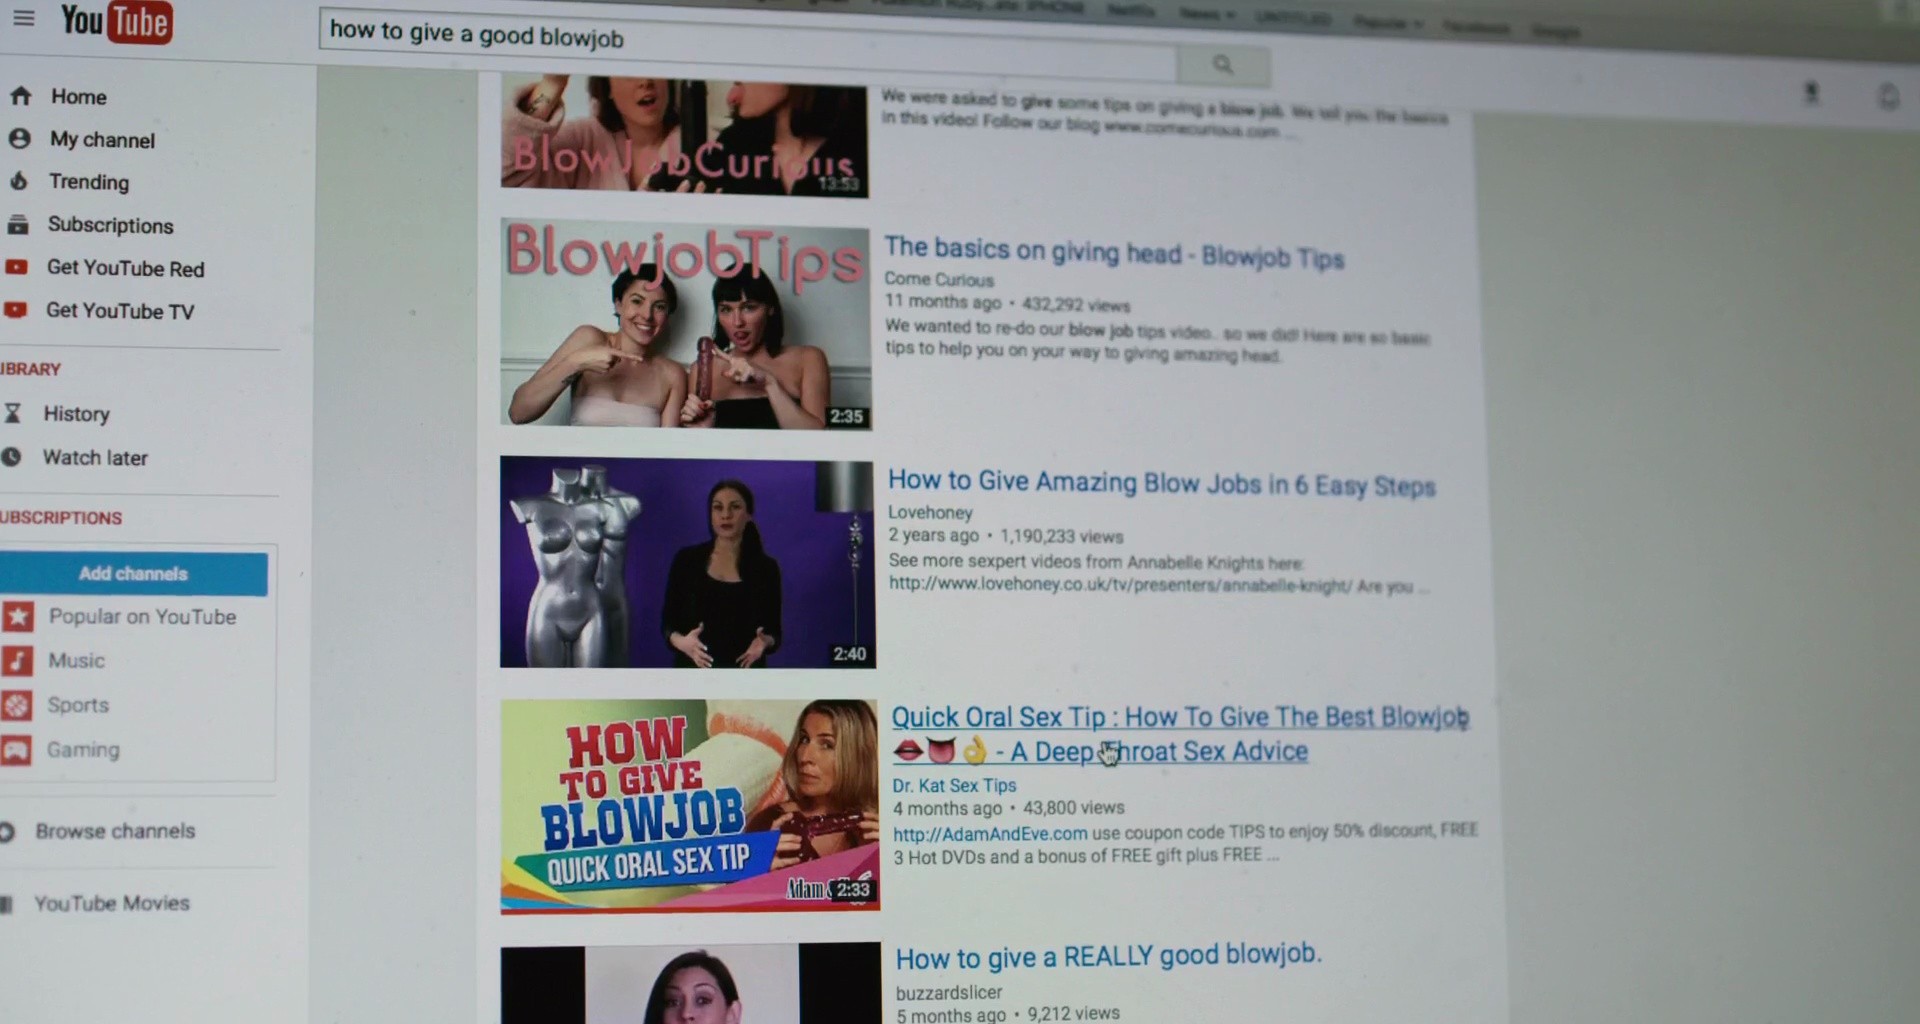This screenshot has height=1024, width=1920.
Task: Click the 13:53 duration video thumbnail
Action: [684, 135]
